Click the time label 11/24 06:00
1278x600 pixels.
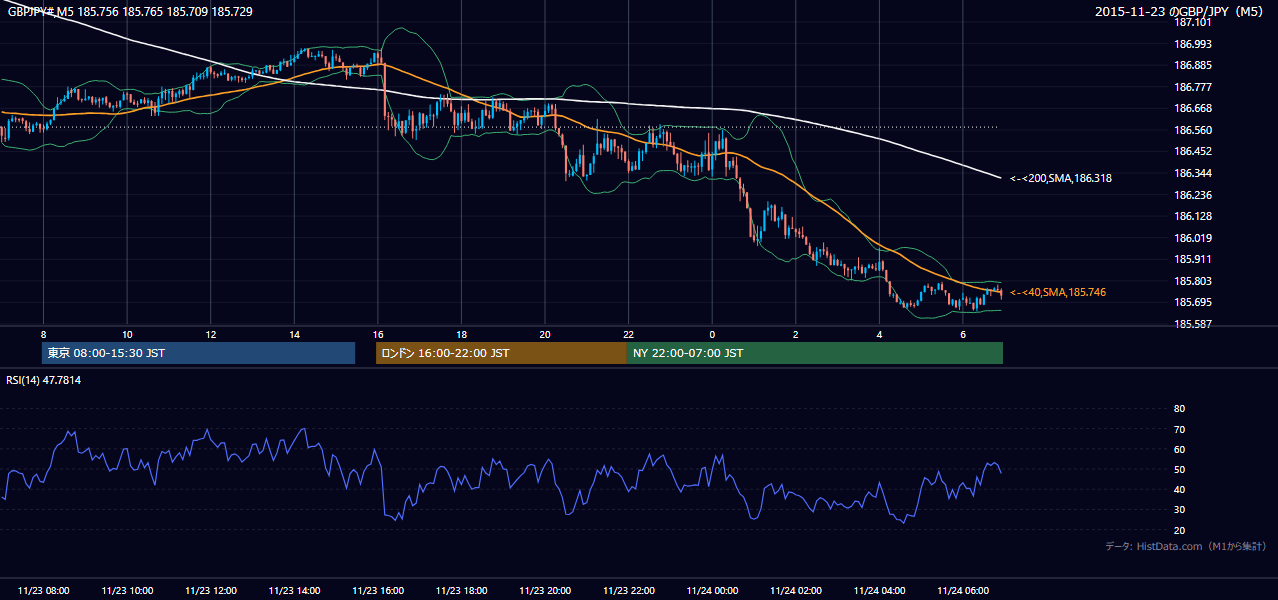(x=962, y=591)
